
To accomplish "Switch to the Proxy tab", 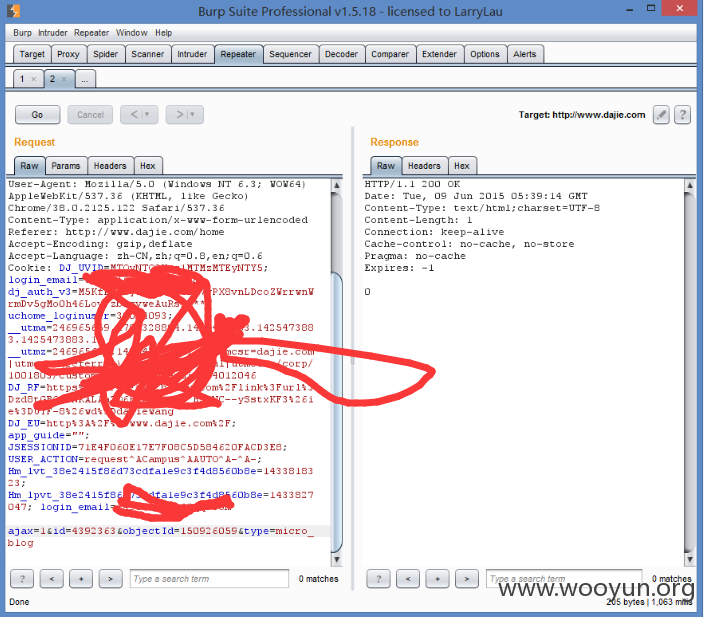I will pos(68,54).
